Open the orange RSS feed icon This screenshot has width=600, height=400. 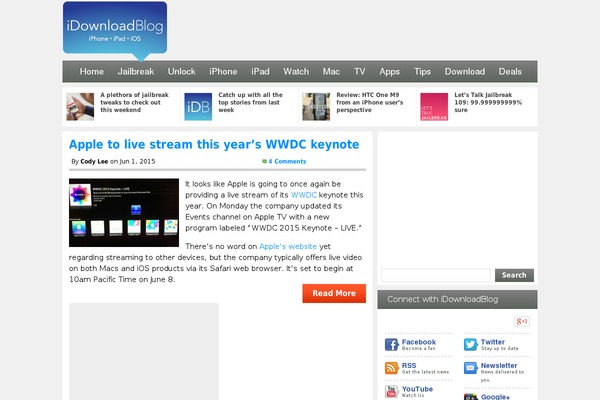pyautogui.click(x=391, y=368)
